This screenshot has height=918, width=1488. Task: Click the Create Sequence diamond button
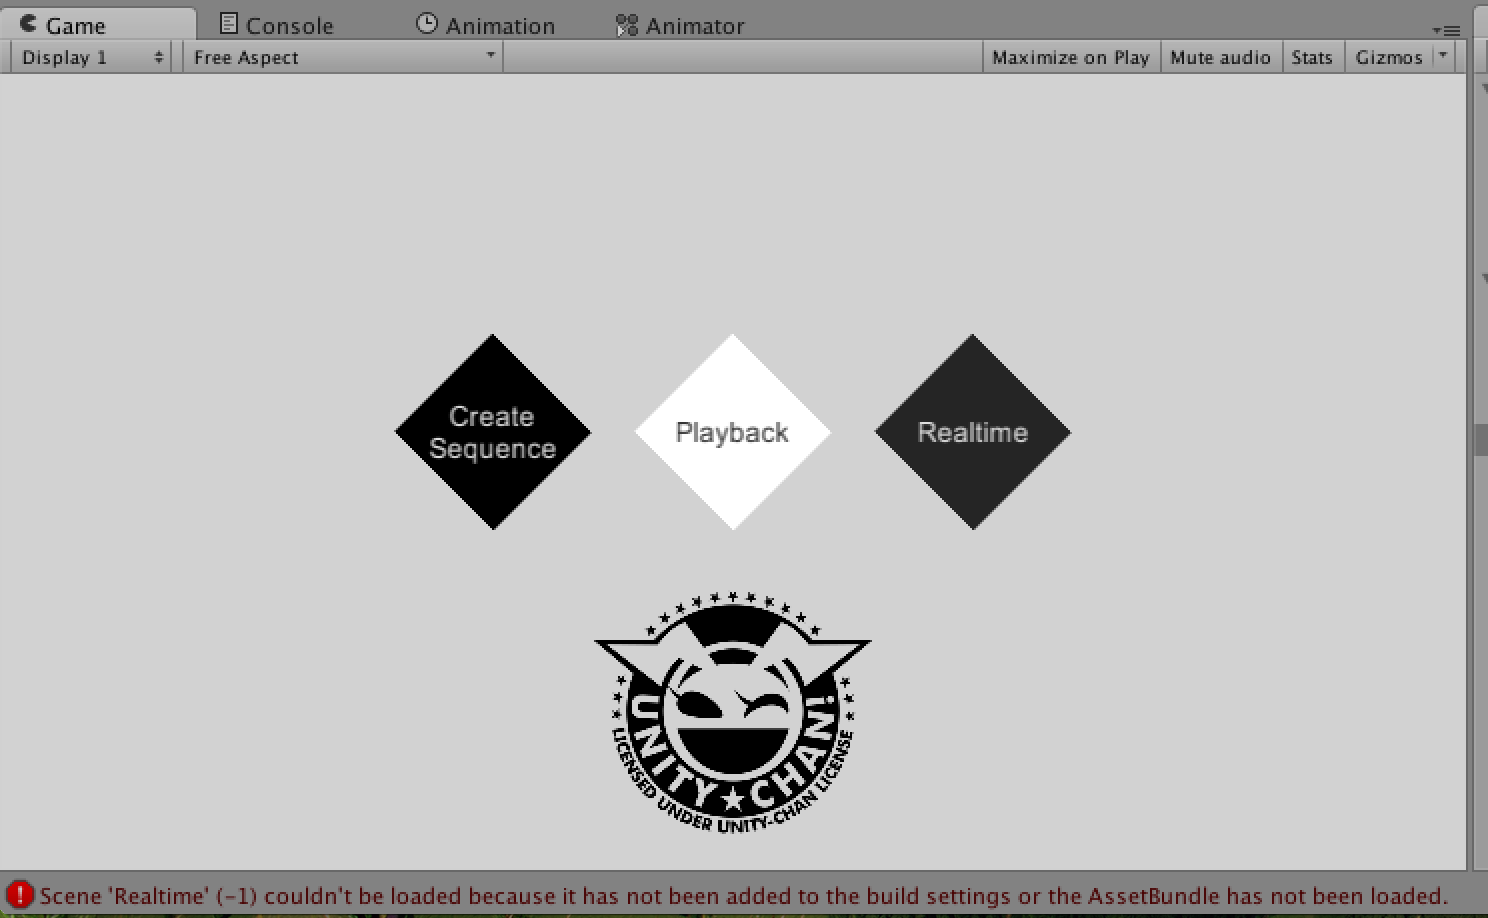pyautogui.click(x=493, y=432)
